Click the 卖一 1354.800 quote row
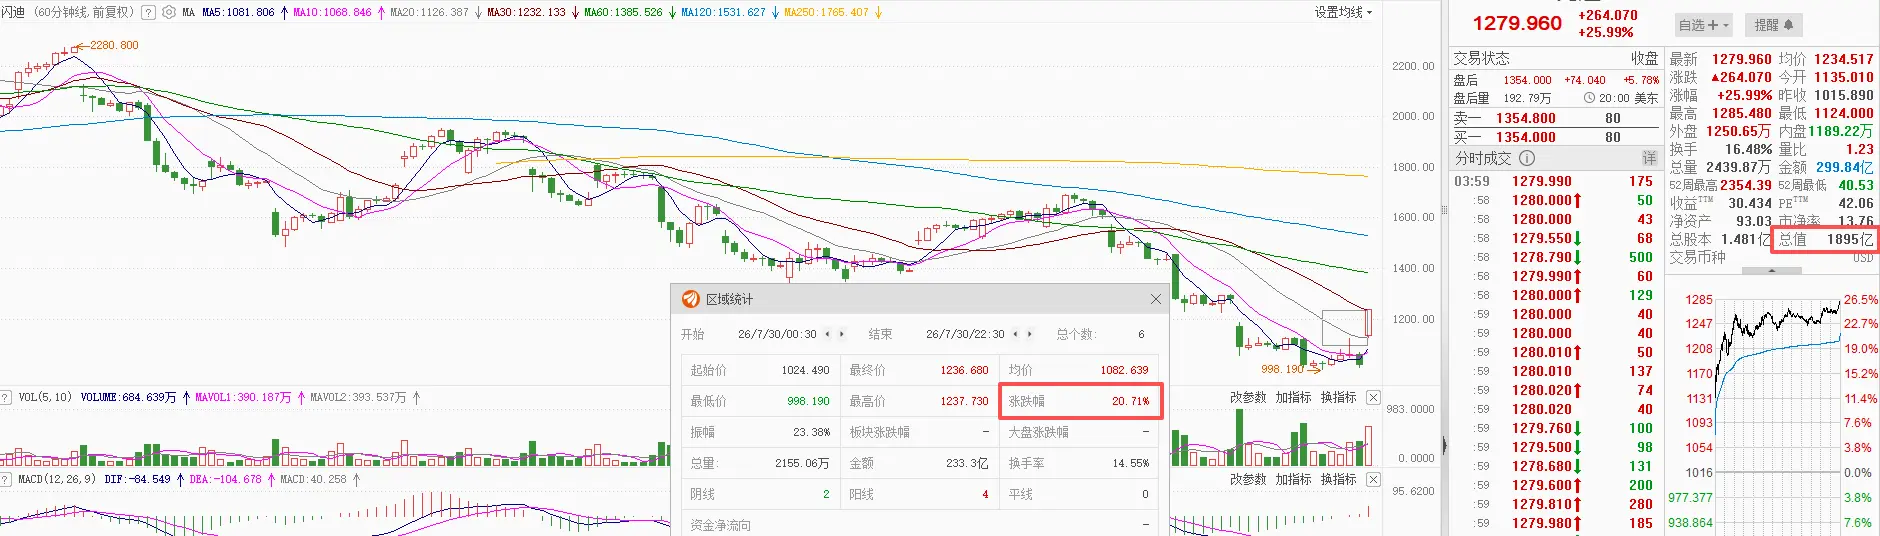 (1555, 118)
